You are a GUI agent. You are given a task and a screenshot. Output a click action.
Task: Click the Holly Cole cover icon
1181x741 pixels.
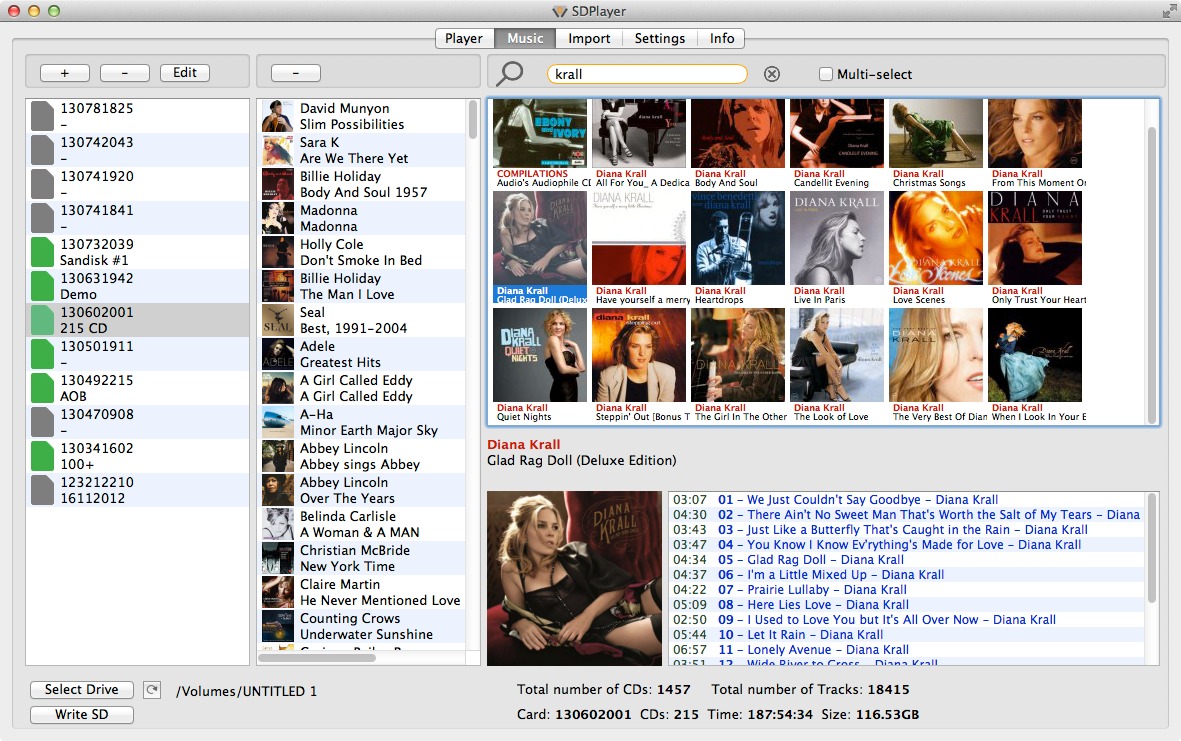pyautogui.click(x=277, y=252)
